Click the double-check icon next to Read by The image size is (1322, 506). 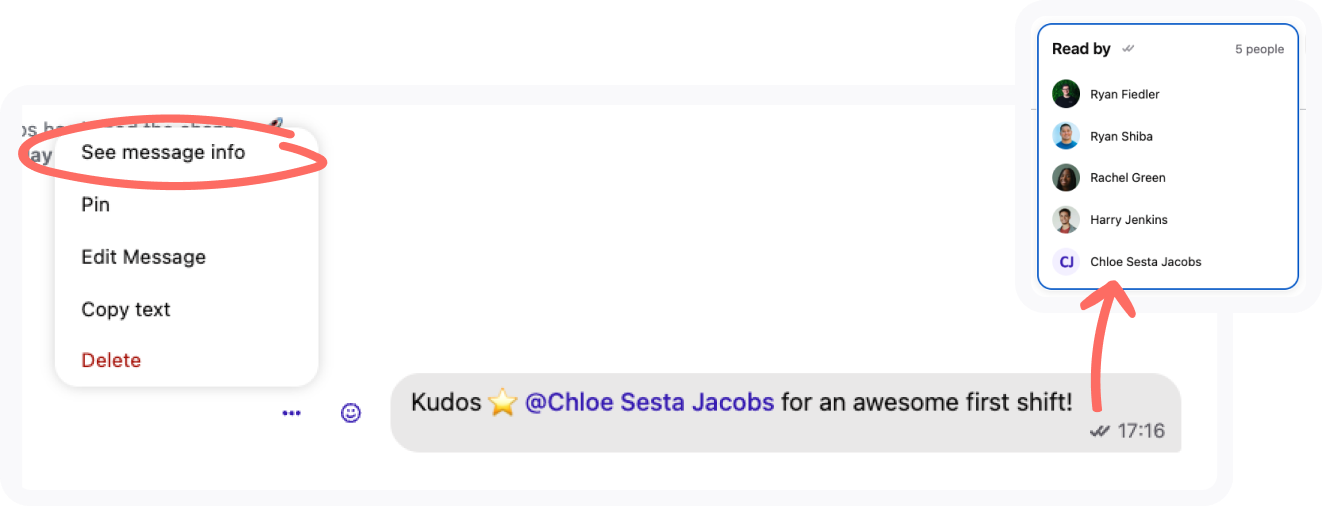tap(1128, 49)
